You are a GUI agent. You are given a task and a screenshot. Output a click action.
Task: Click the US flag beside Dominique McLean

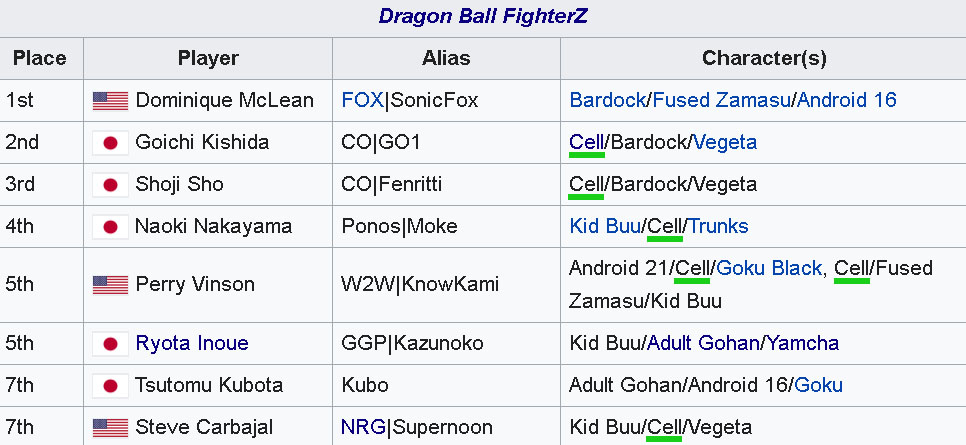pyautogui.click(x=110, y=100)
